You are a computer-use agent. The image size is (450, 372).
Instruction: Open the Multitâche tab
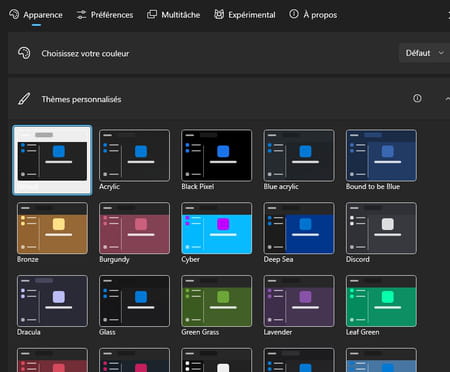[x=173, y=15]
